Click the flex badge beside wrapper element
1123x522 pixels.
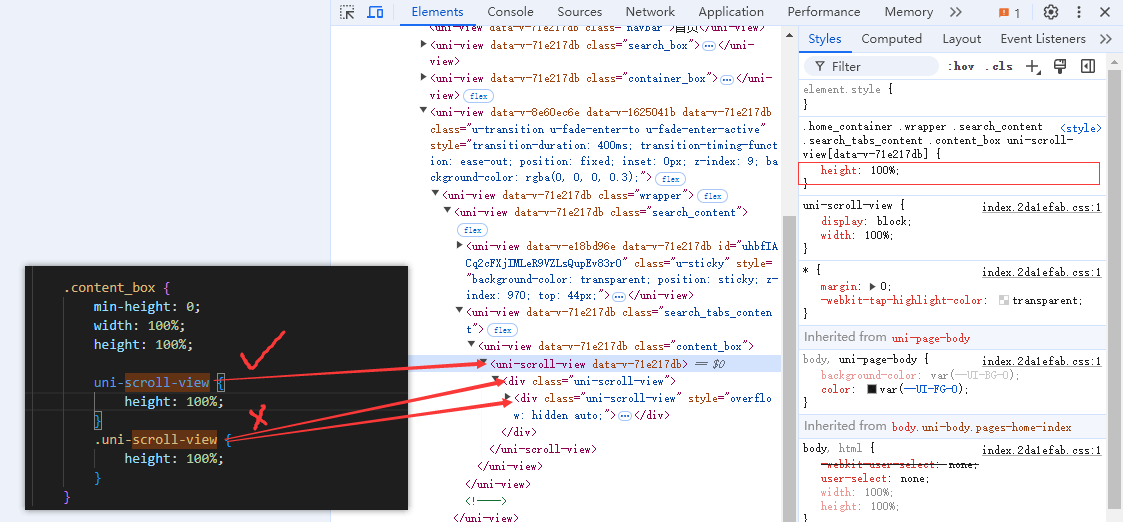(x=712, y=196)
